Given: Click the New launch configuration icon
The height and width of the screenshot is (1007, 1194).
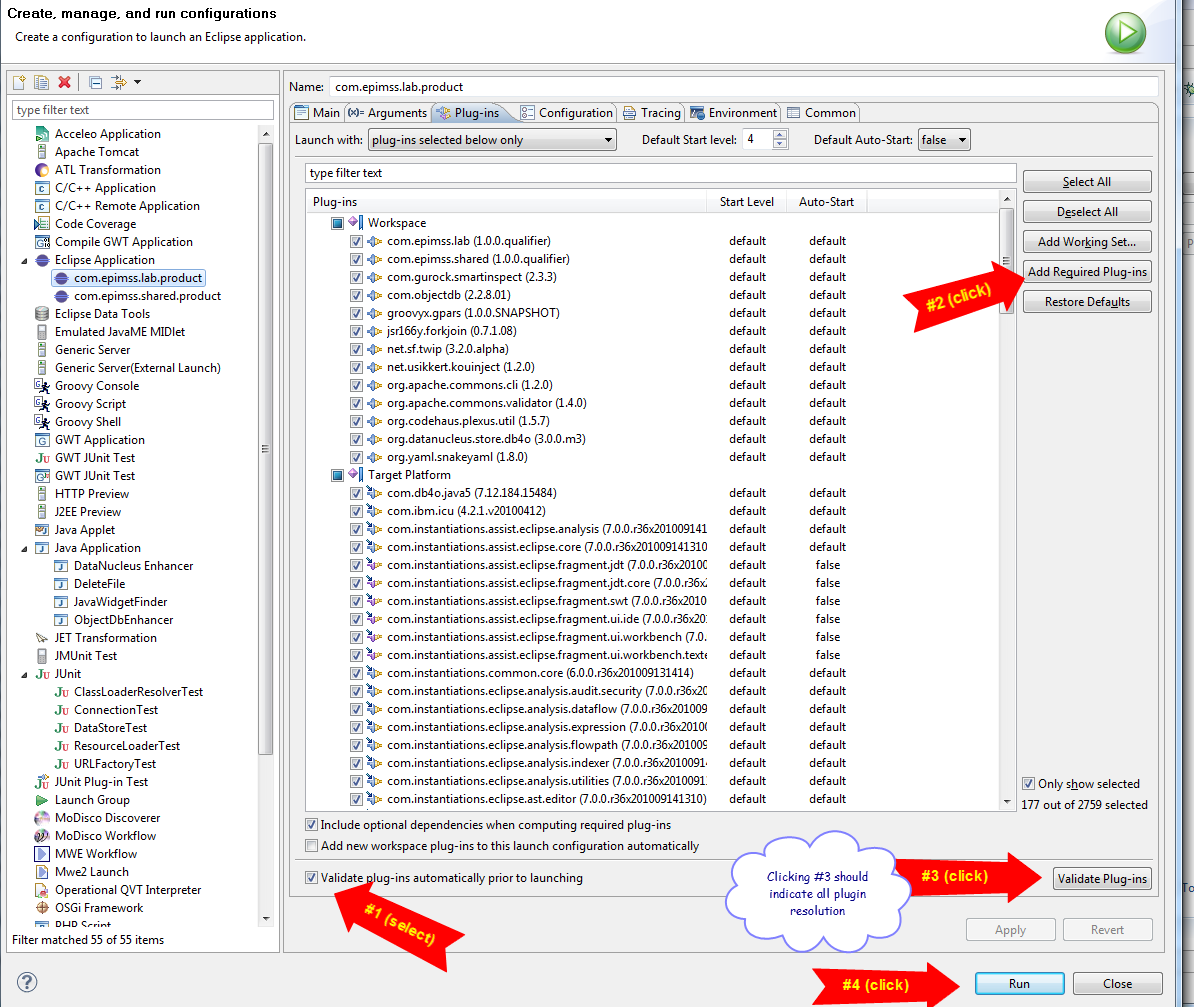Looking at the screenshot, I should coord(19,82).
